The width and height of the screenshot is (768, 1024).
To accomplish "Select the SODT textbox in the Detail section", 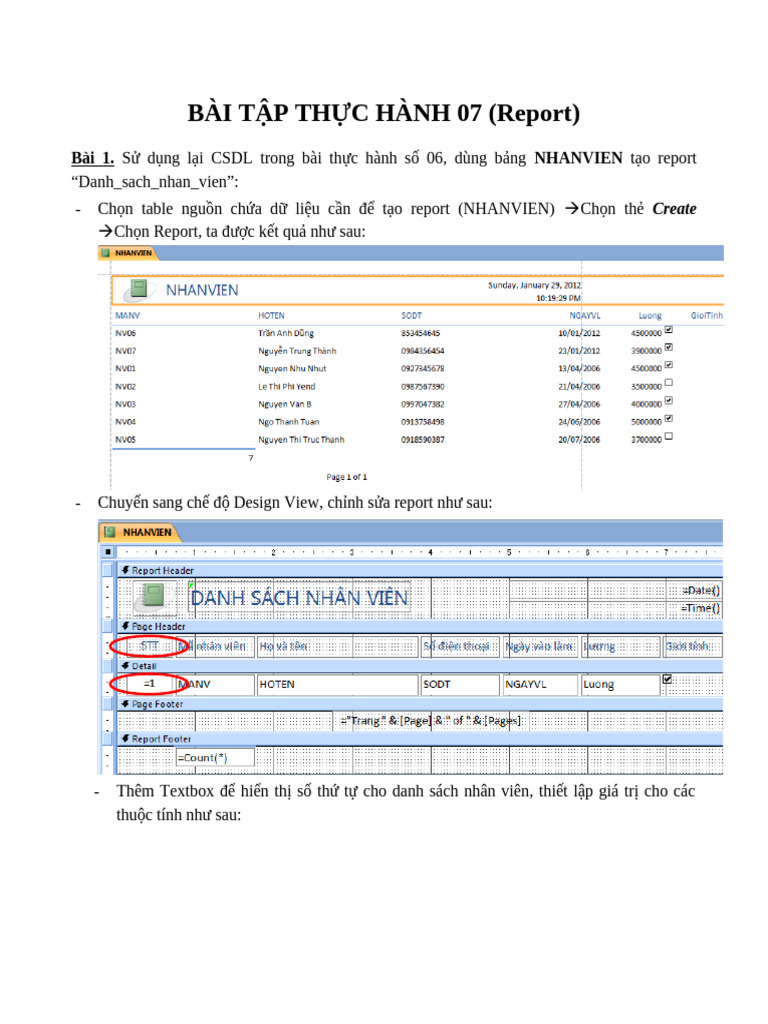I will (460, 684).
